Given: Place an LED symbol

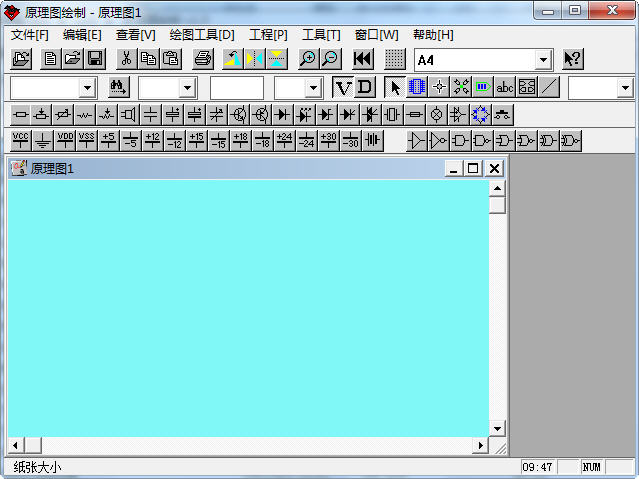Looking at the screenshot, I should point(305,115).
